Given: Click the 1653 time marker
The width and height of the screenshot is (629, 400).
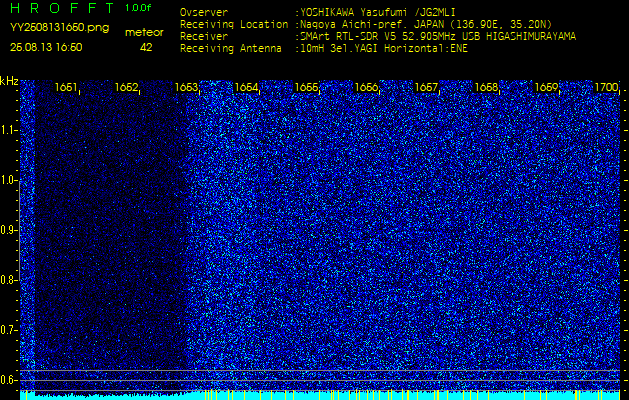Looking at the screenshot, I should (x=186, y=87).
